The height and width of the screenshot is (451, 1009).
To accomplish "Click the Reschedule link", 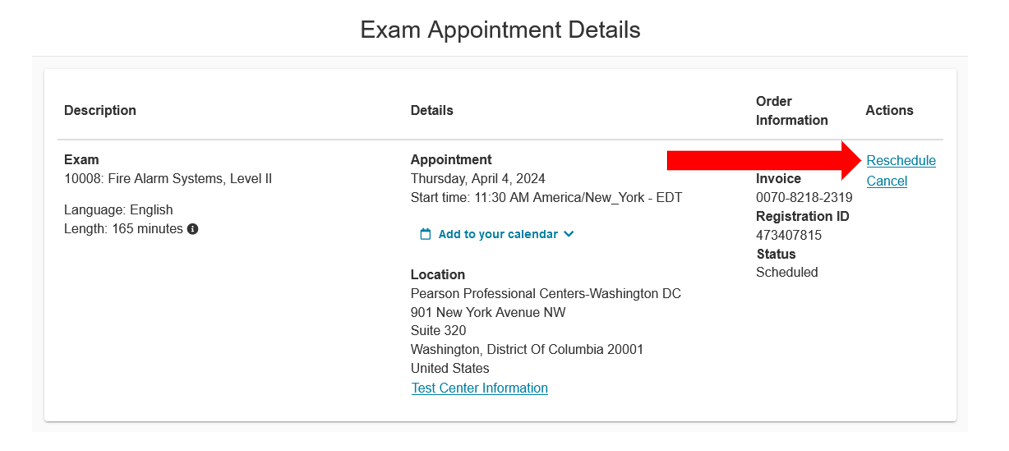I will coord(901,161).
